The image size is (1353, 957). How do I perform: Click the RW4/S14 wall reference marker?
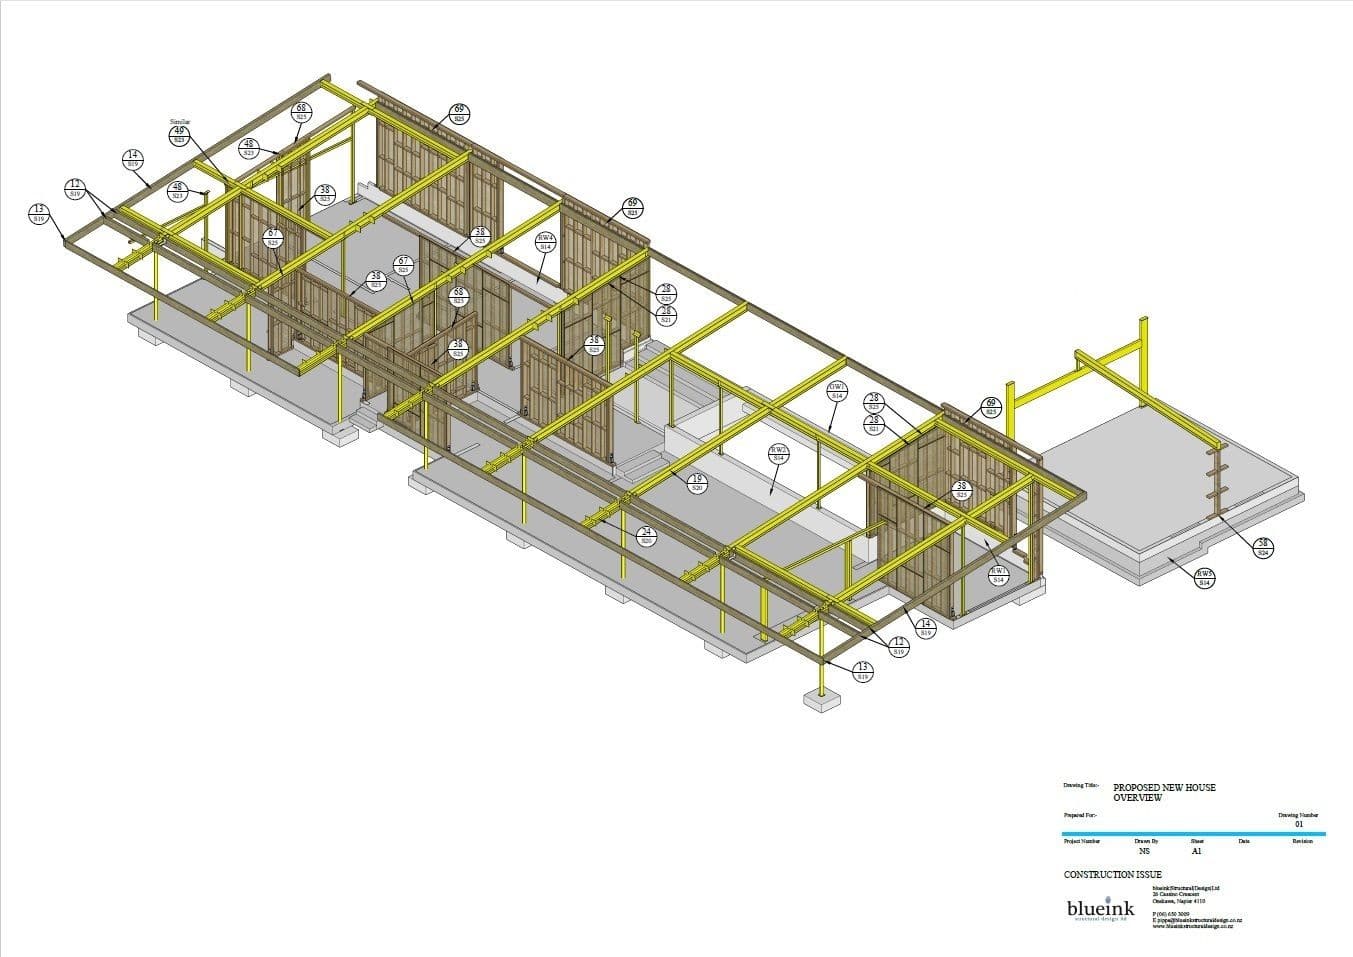(x=547, y=240)
